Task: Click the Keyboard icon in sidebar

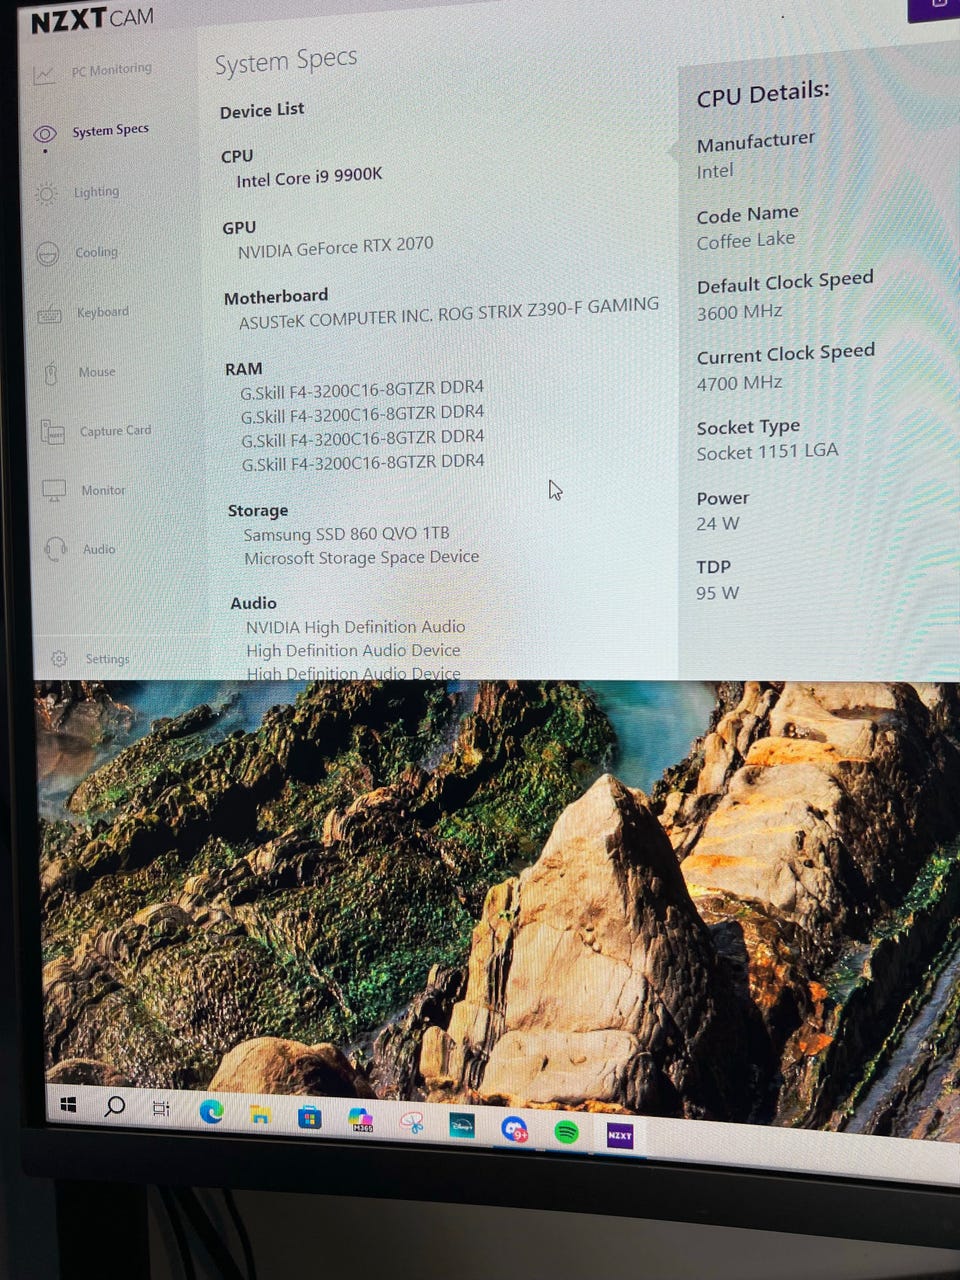Action: click(x=49, y=316)
